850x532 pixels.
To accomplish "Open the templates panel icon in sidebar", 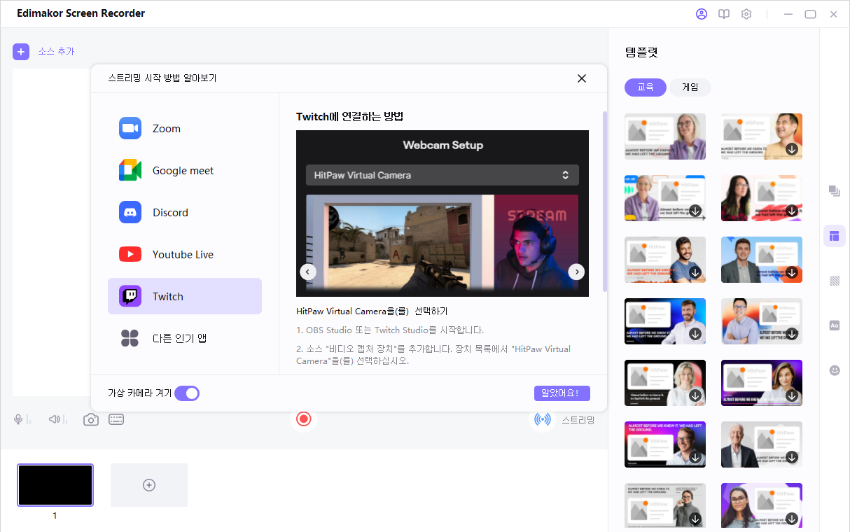I will (834, 236).
